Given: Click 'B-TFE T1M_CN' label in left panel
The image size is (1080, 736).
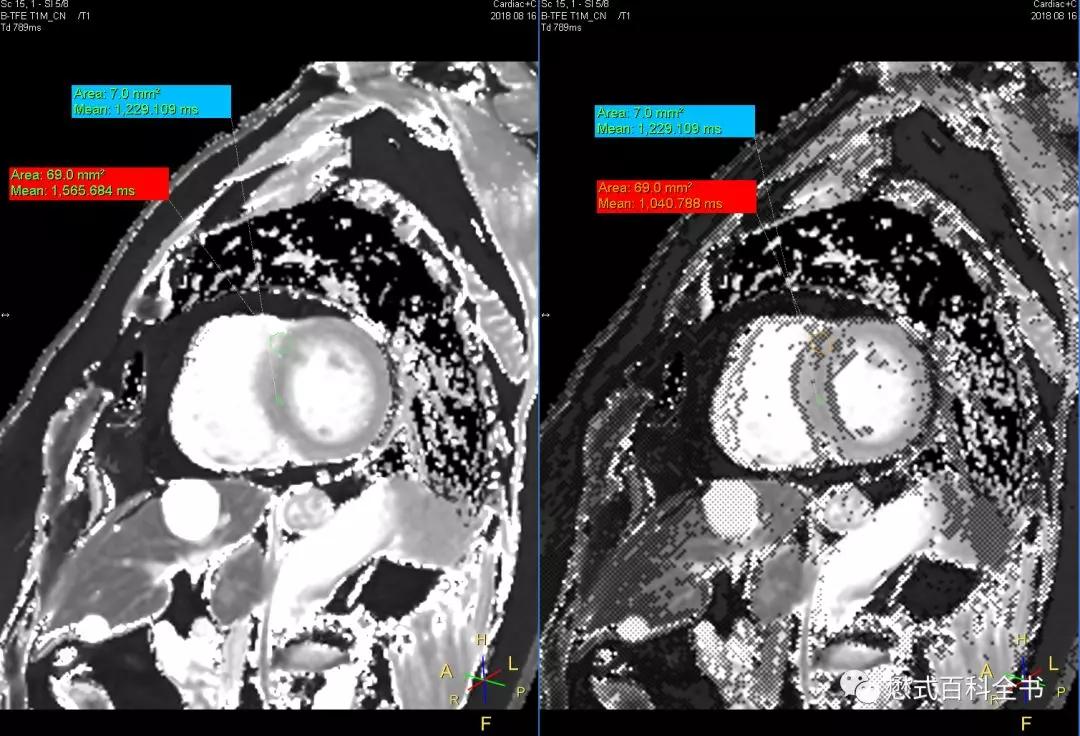Looking at the screenshot, I should click(x=33, y=16).
